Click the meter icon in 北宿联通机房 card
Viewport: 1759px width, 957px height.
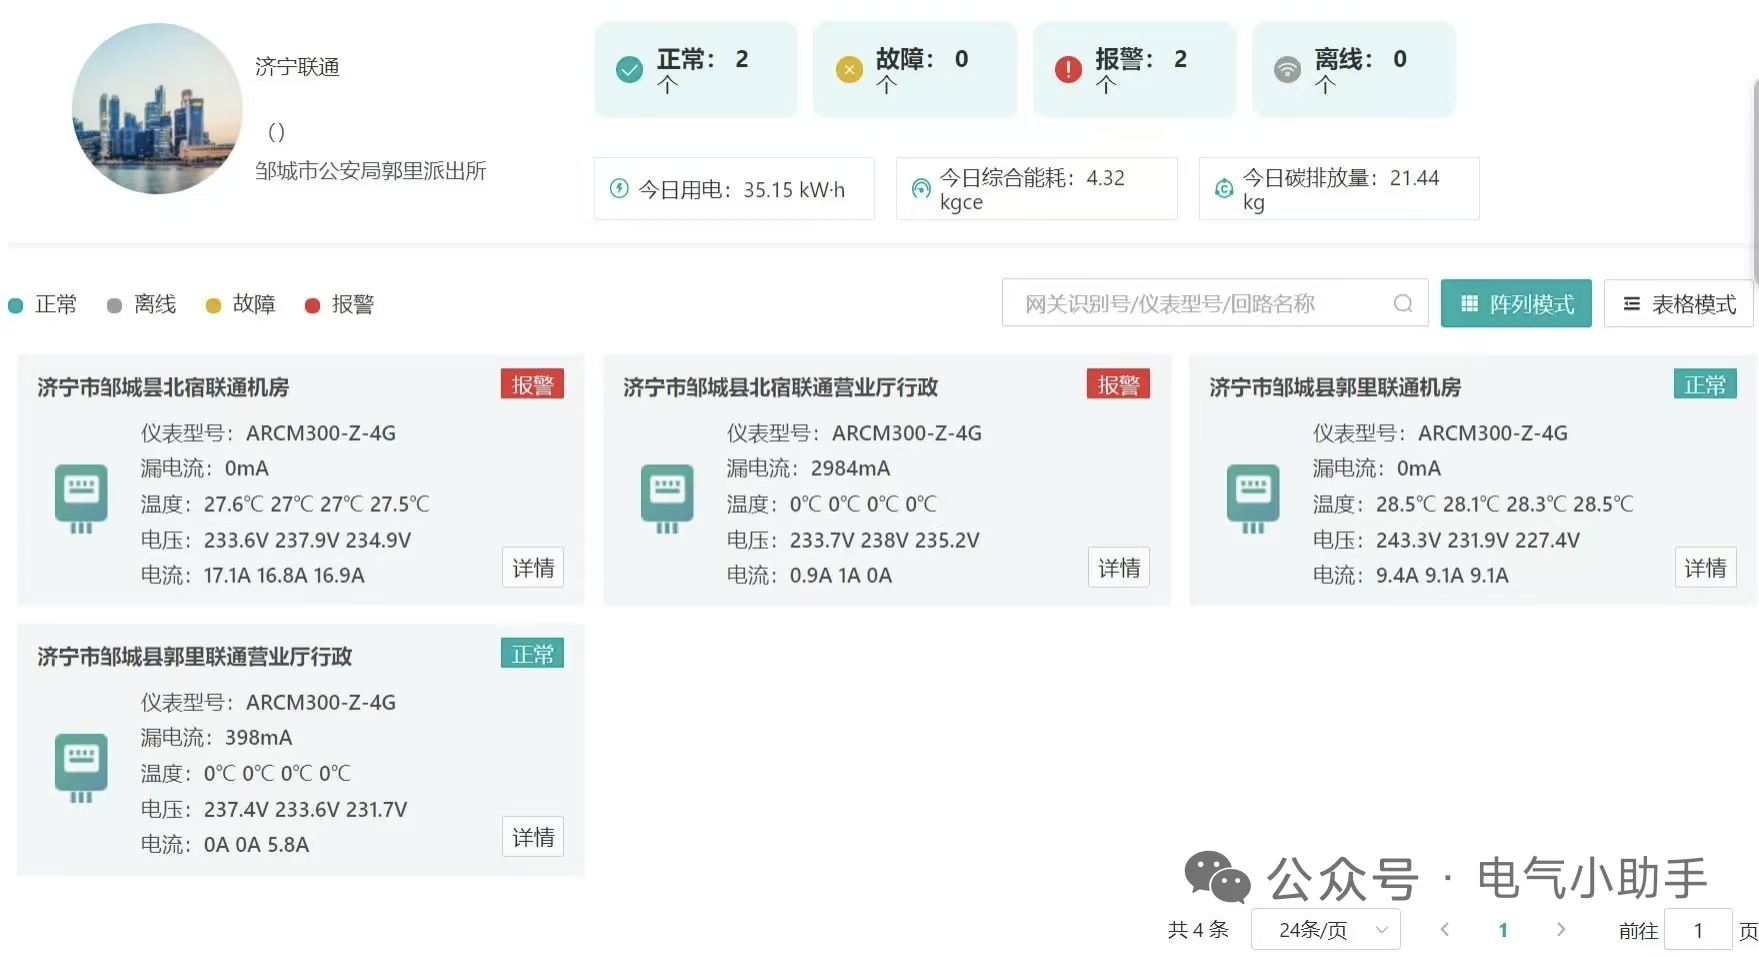[81, 499]
